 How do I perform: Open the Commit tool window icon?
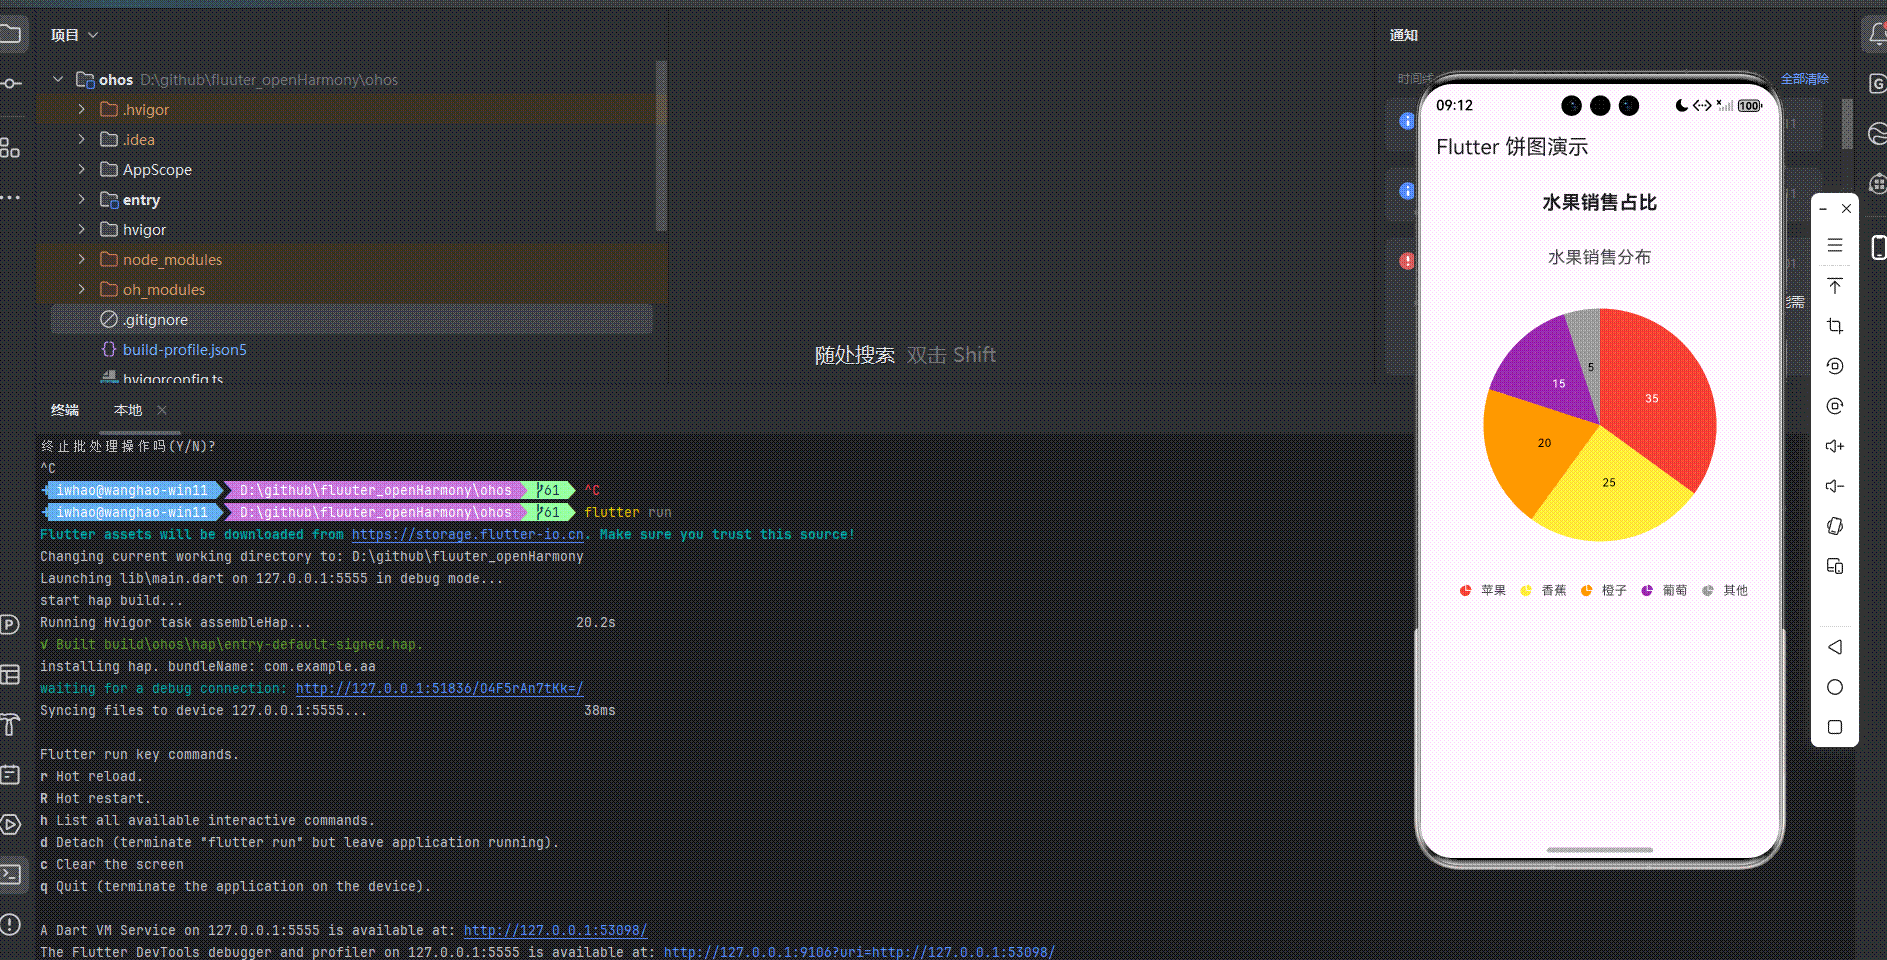pyautogui.click(x=10, y=83)
